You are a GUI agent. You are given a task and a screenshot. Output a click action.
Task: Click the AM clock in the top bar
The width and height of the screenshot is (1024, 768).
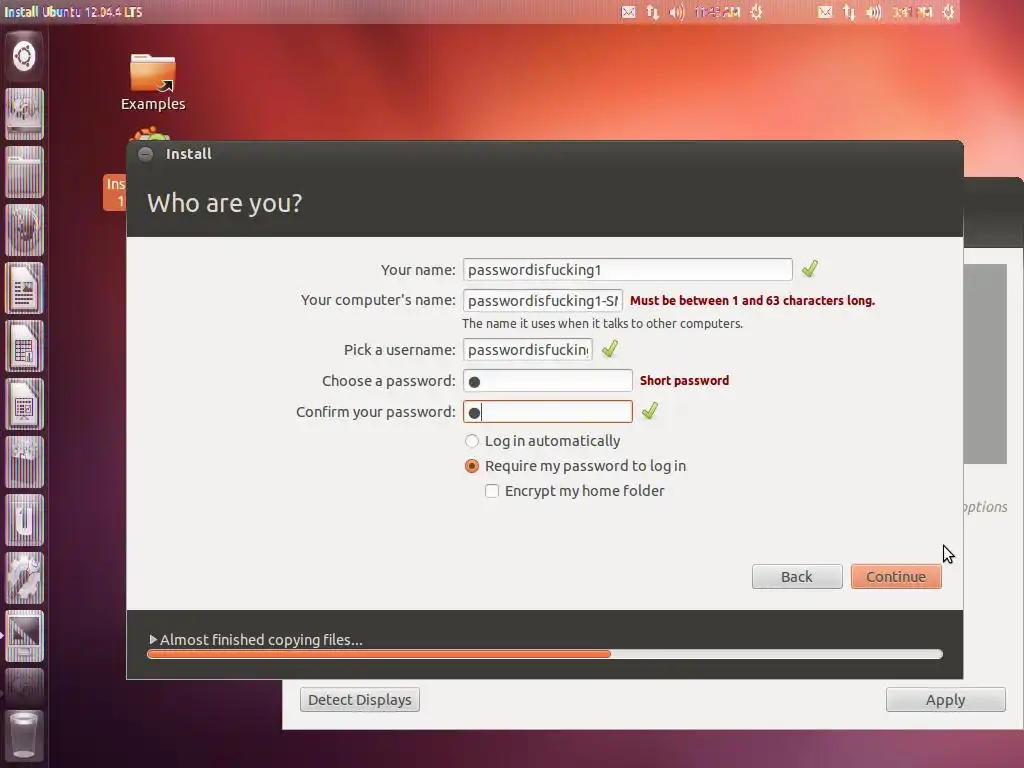[716, 12]
